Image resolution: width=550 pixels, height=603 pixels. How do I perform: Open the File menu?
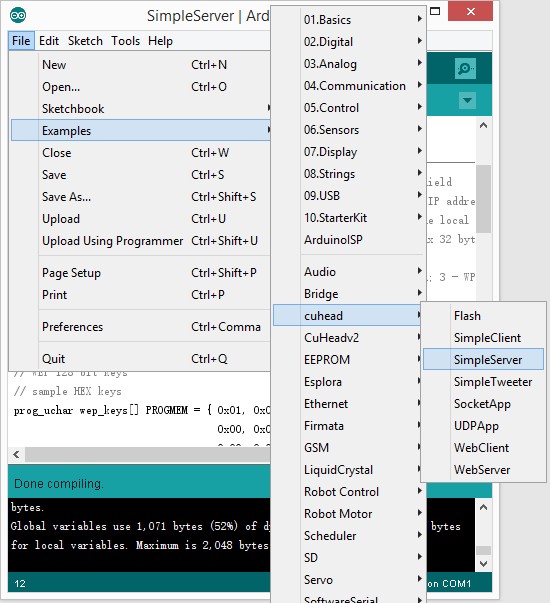point(21,41)
